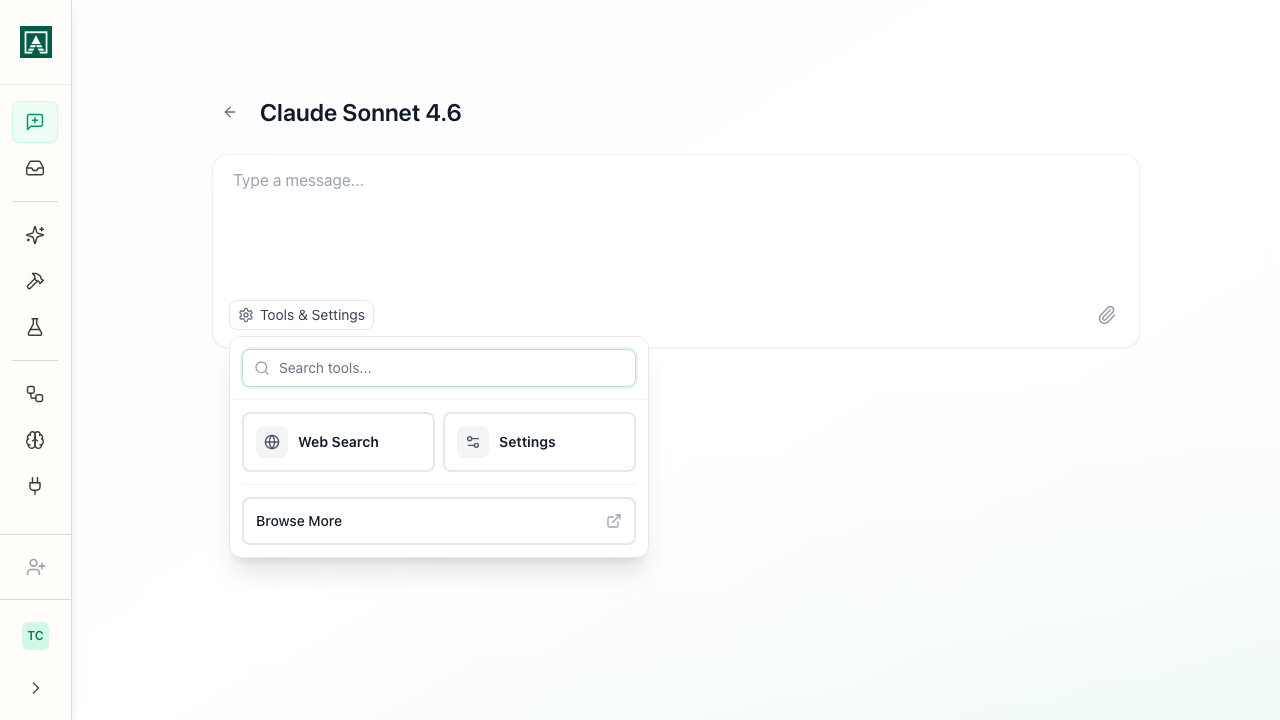
Task: Click into the Type a message box
Action: point(676,225)
